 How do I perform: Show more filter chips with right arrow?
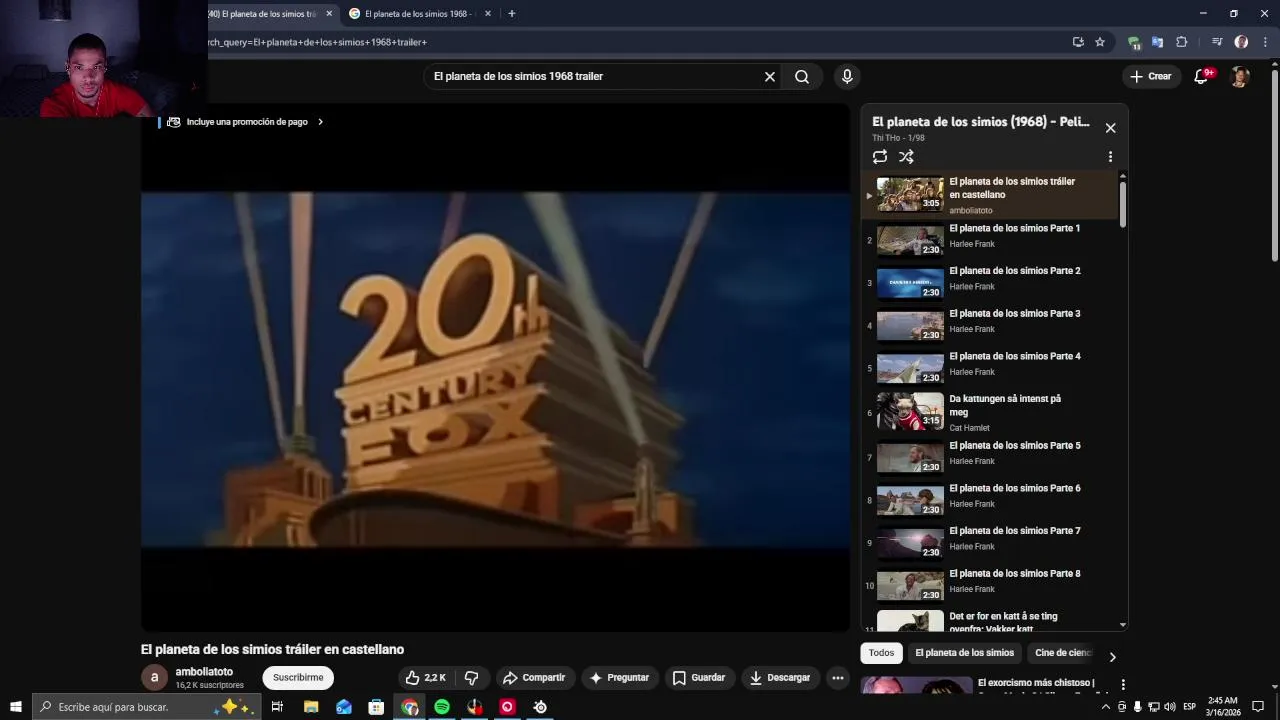pyautogui.click(x=1112, y=657)
